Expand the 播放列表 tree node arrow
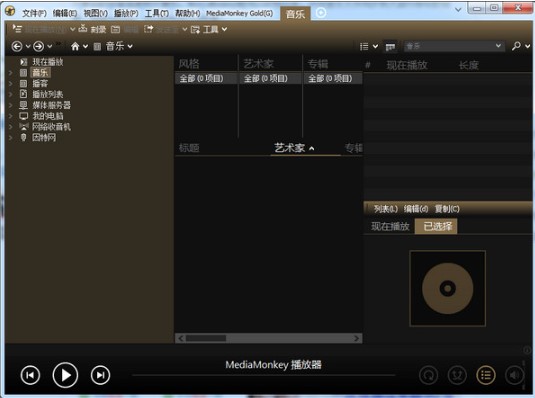Screen dimensions: 535x398 (10, 95)
